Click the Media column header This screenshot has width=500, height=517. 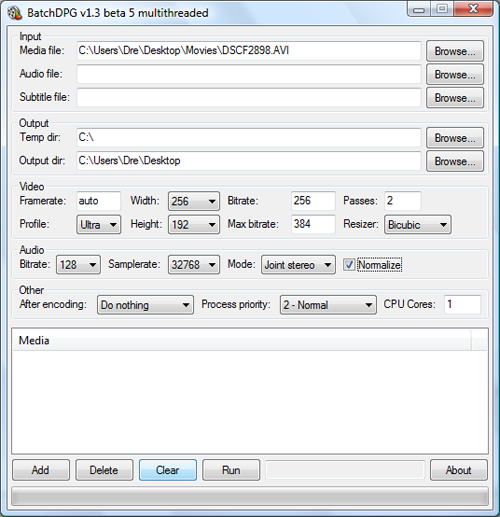[x=242, y=340]
